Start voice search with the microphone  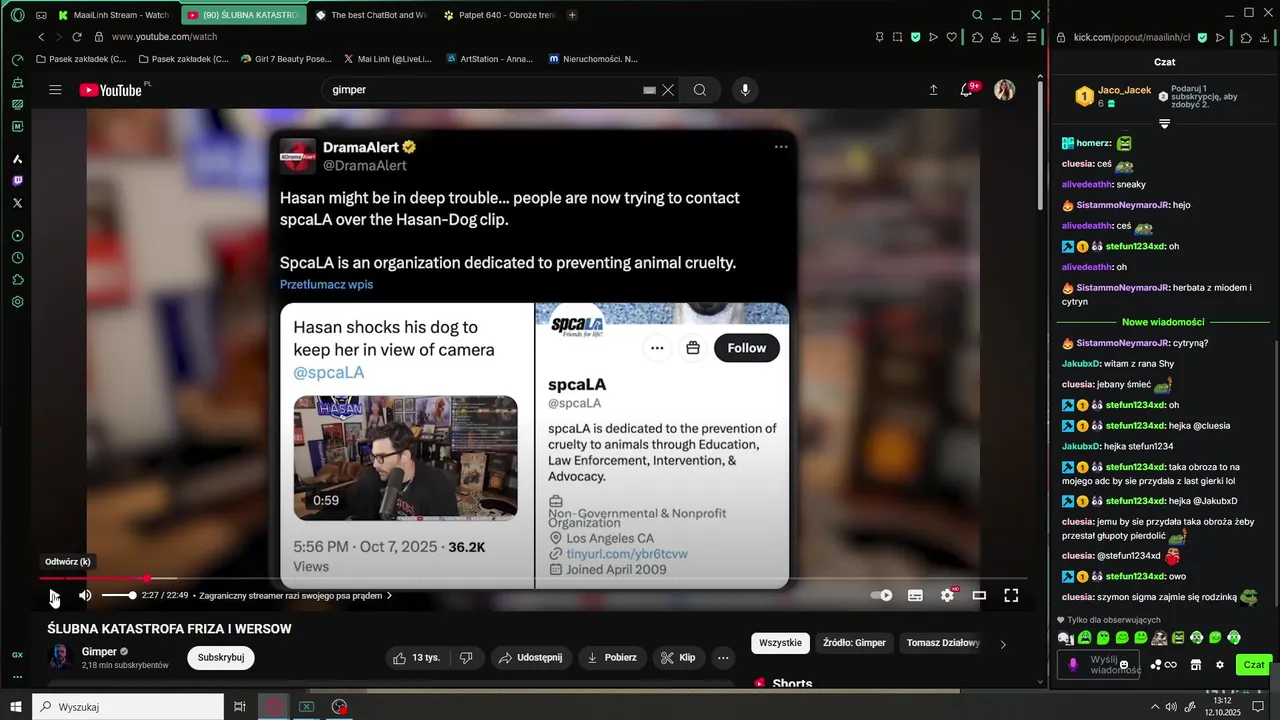point(744,90)
